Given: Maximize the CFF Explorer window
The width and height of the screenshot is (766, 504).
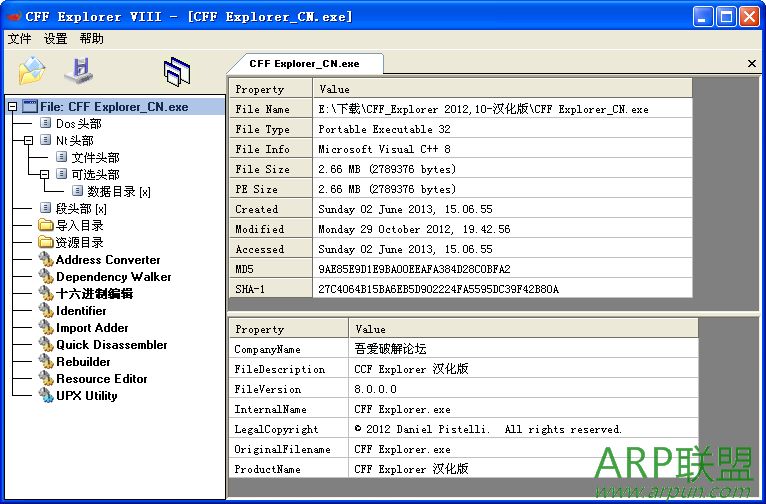Looking at the screenshot, I should click(x=726, y=17).
